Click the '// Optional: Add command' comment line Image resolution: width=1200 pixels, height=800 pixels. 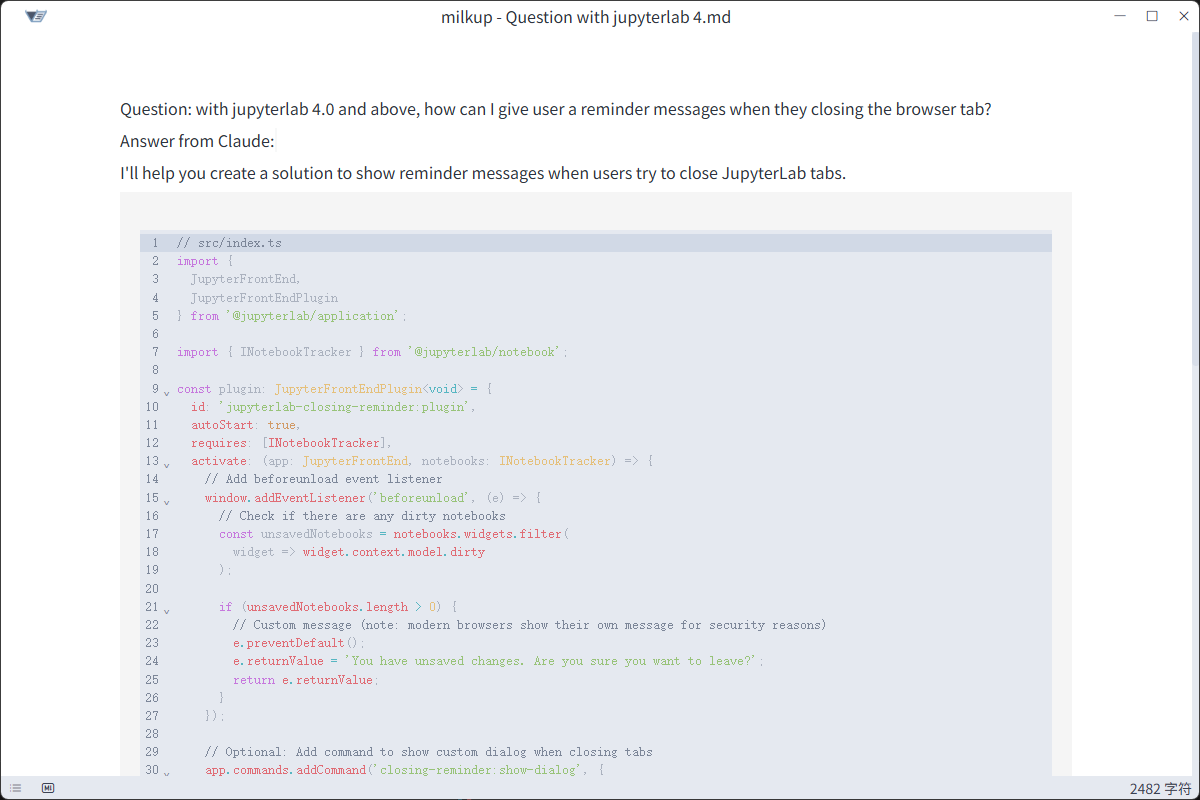click(429, 752)
